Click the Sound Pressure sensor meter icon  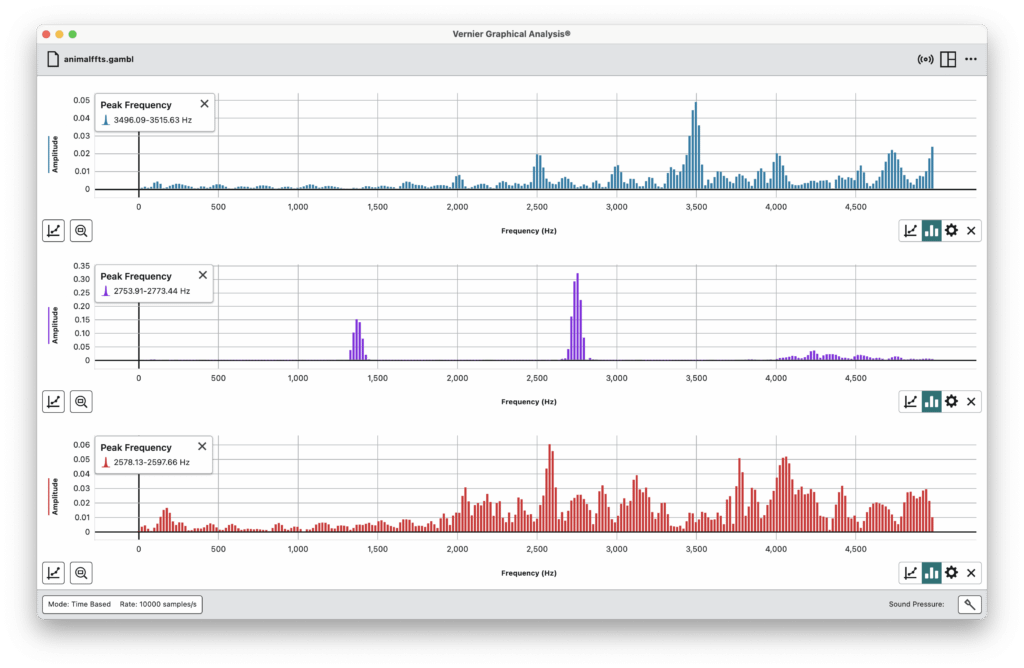click(x=969, y=604)
